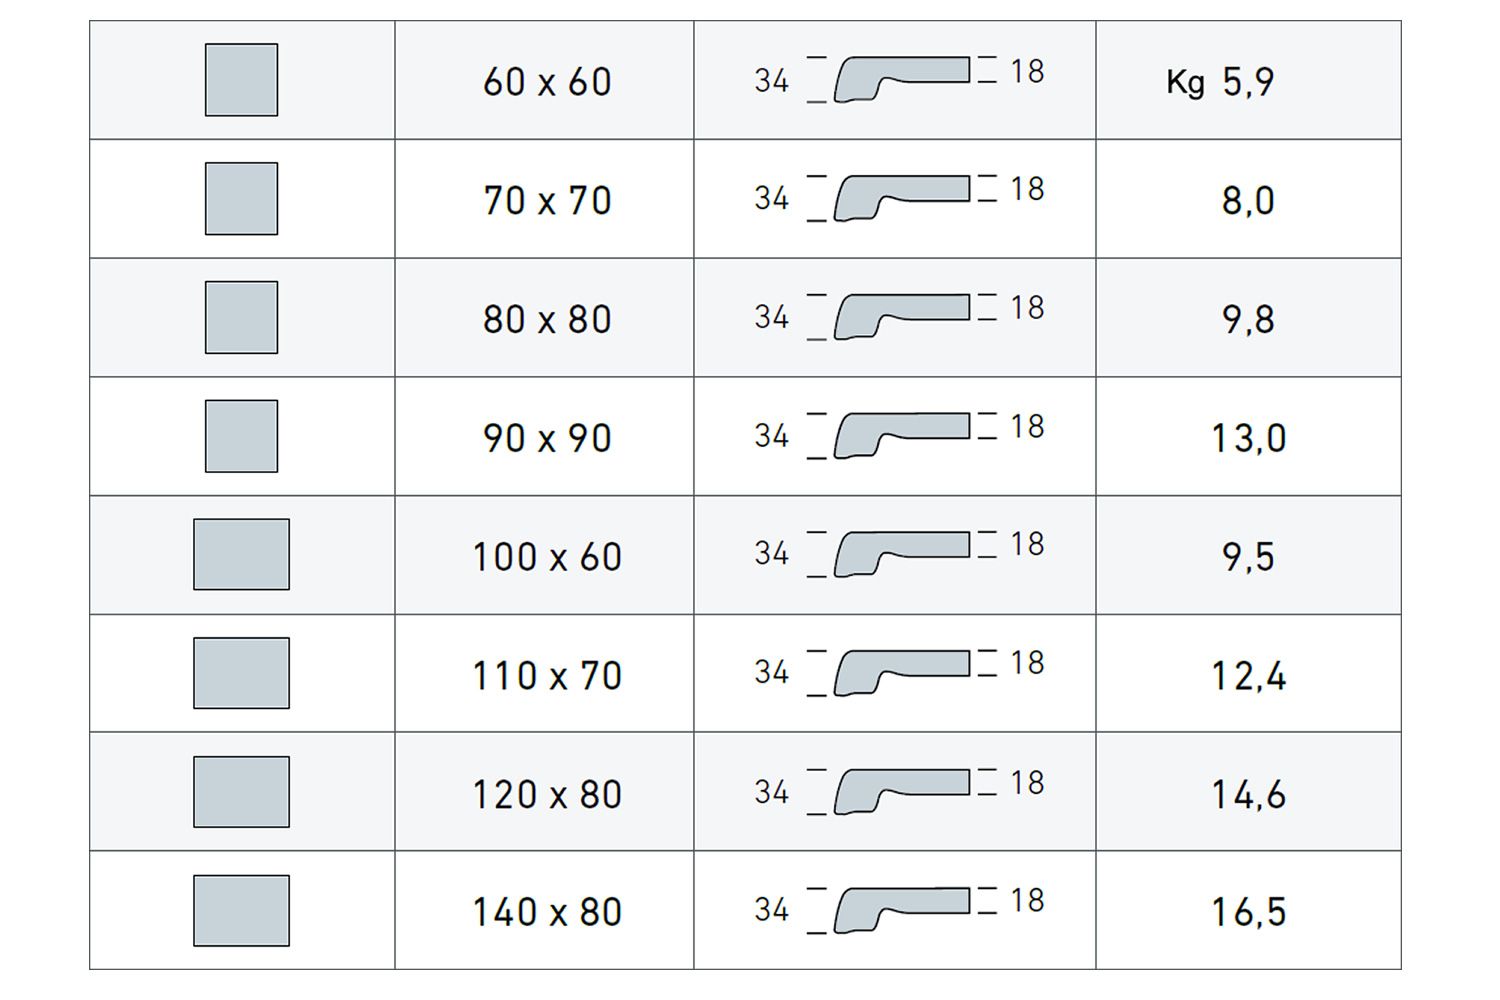
Task: Select the 13,0 weight value
Action: pos(1248,439)
